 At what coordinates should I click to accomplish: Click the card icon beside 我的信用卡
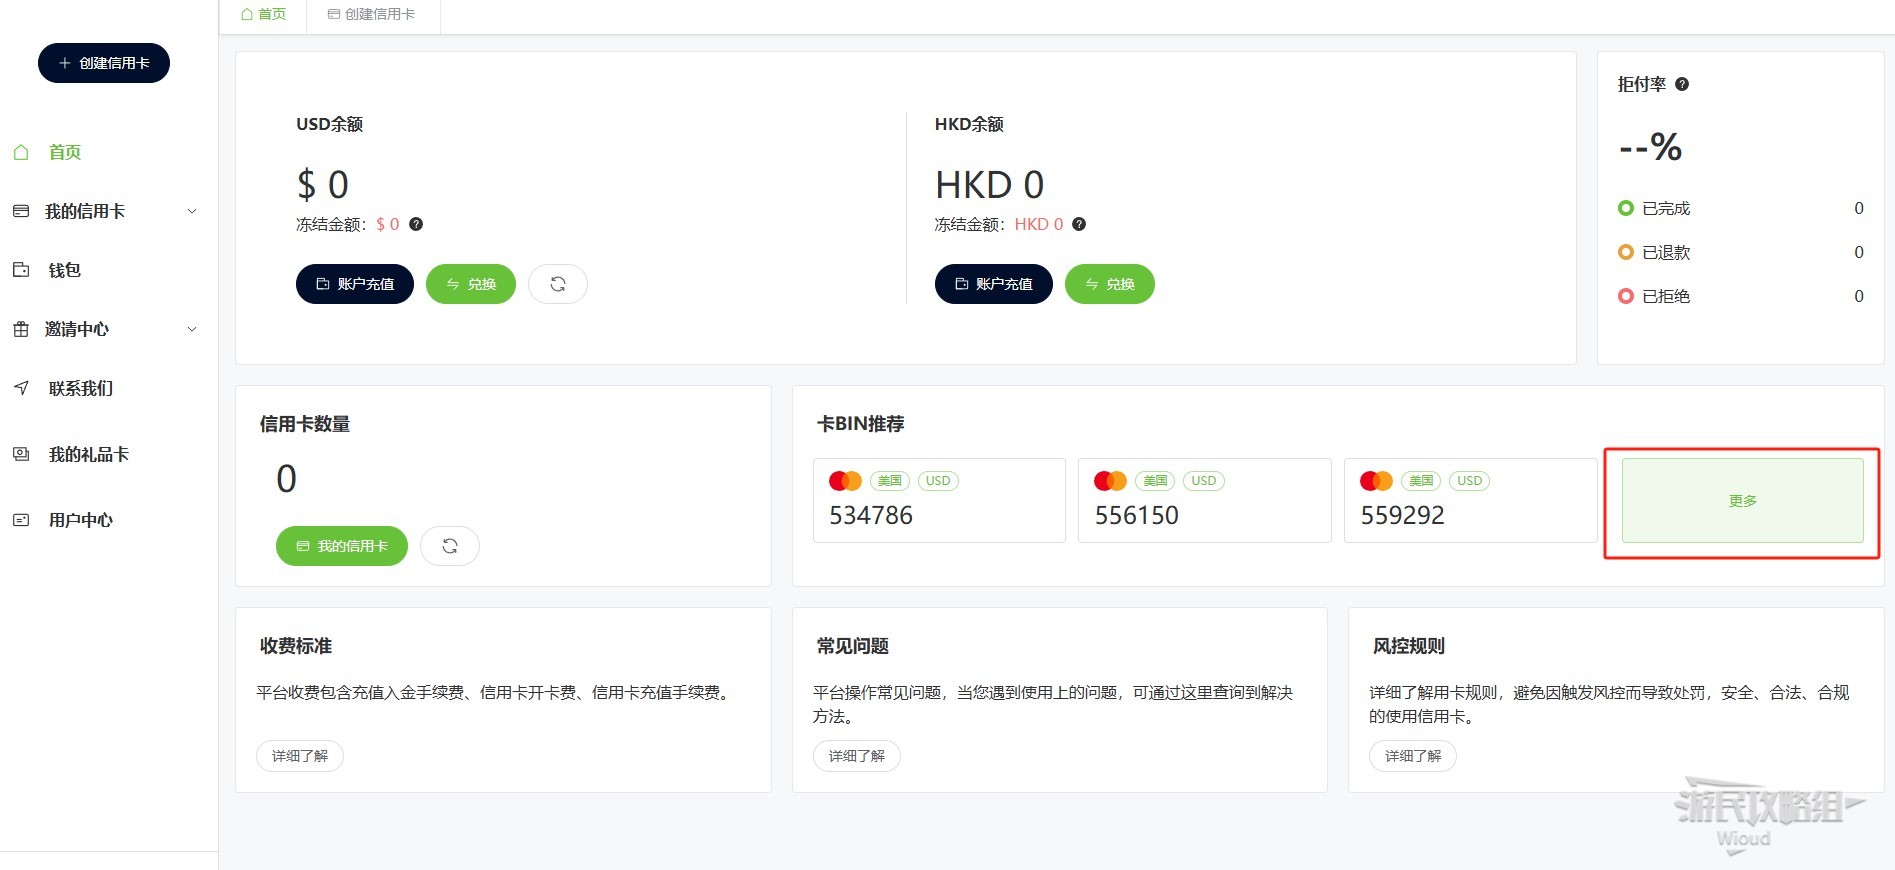point(21,211)
